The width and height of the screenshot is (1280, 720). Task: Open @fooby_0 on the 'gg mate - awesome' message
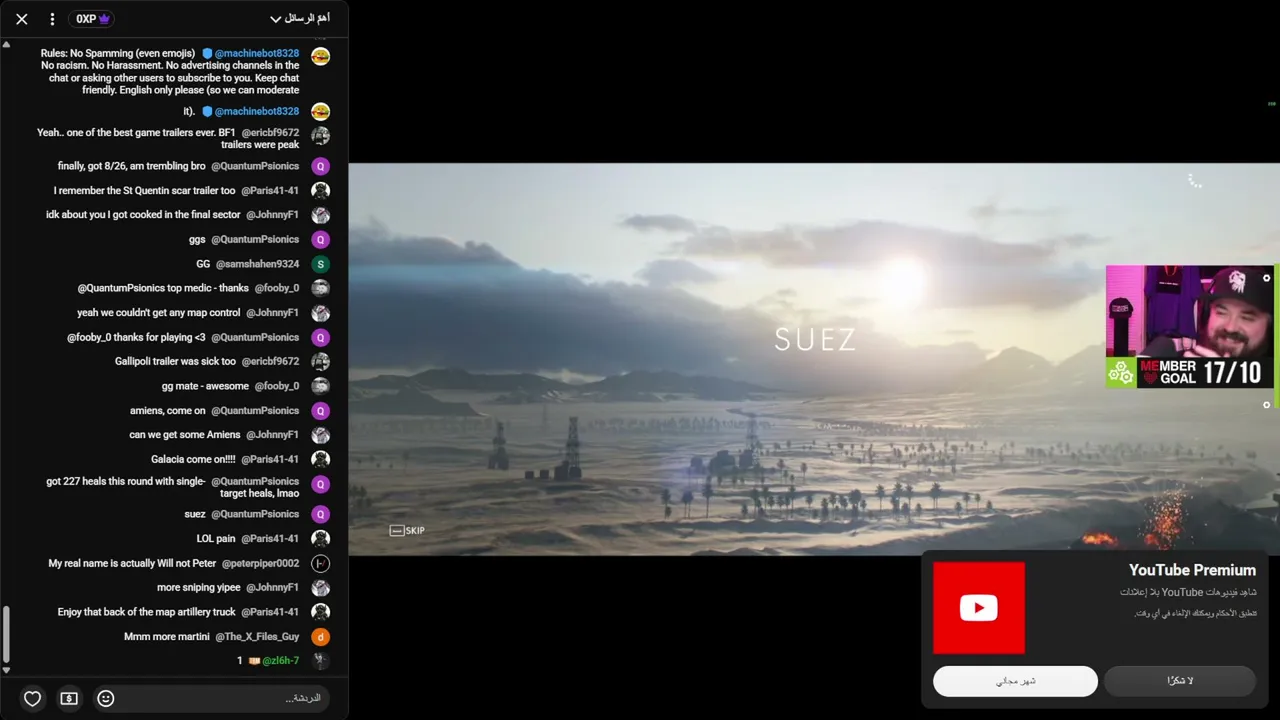pyautogui.click(x=277, y=386)
